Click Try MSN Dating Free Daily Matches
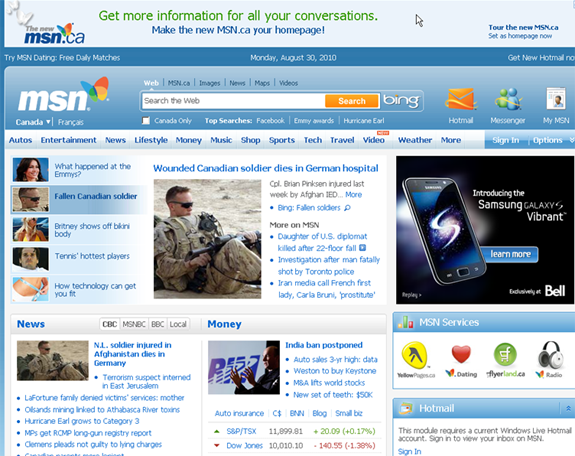 (x=62, y=58)
